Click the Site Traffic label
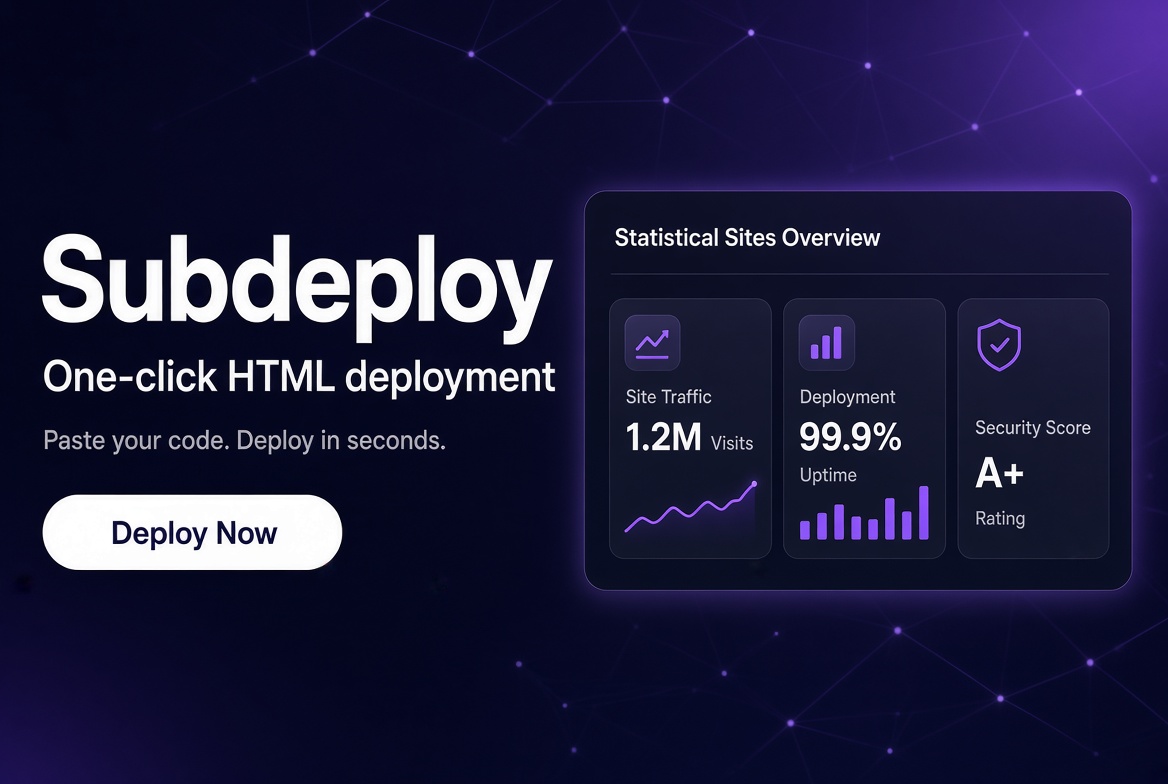Screen dimensions: 1168x784 (x=668, y=396)
